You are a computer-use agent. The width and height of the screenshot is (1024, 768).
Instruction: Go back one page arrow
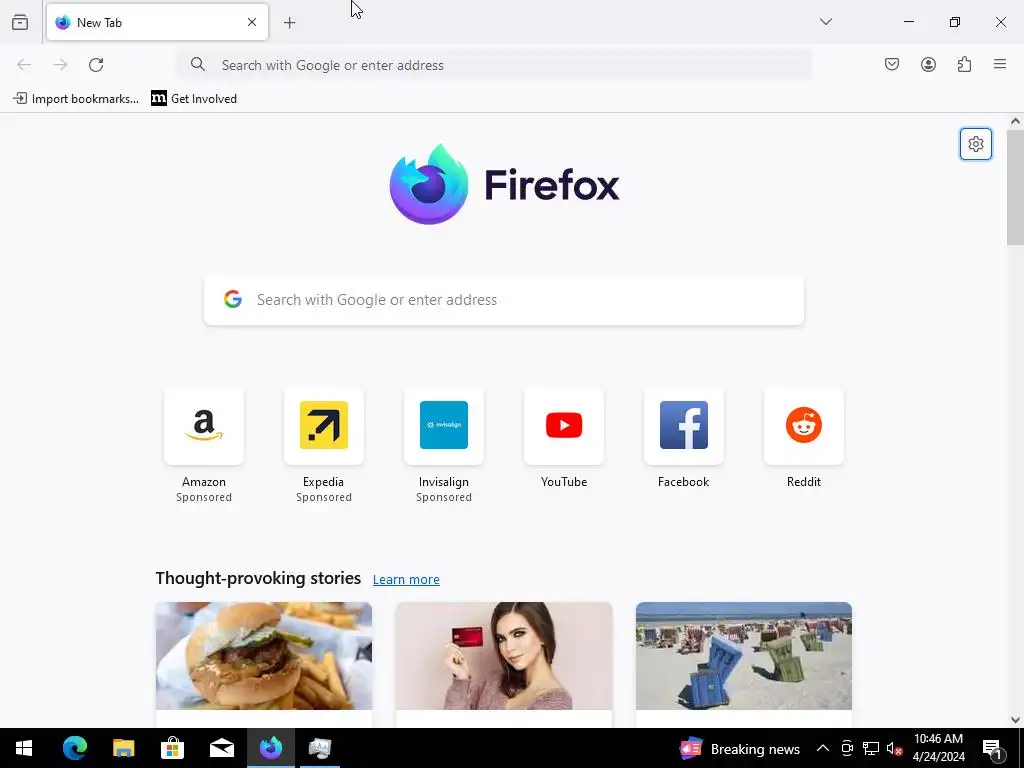point(24,64)
